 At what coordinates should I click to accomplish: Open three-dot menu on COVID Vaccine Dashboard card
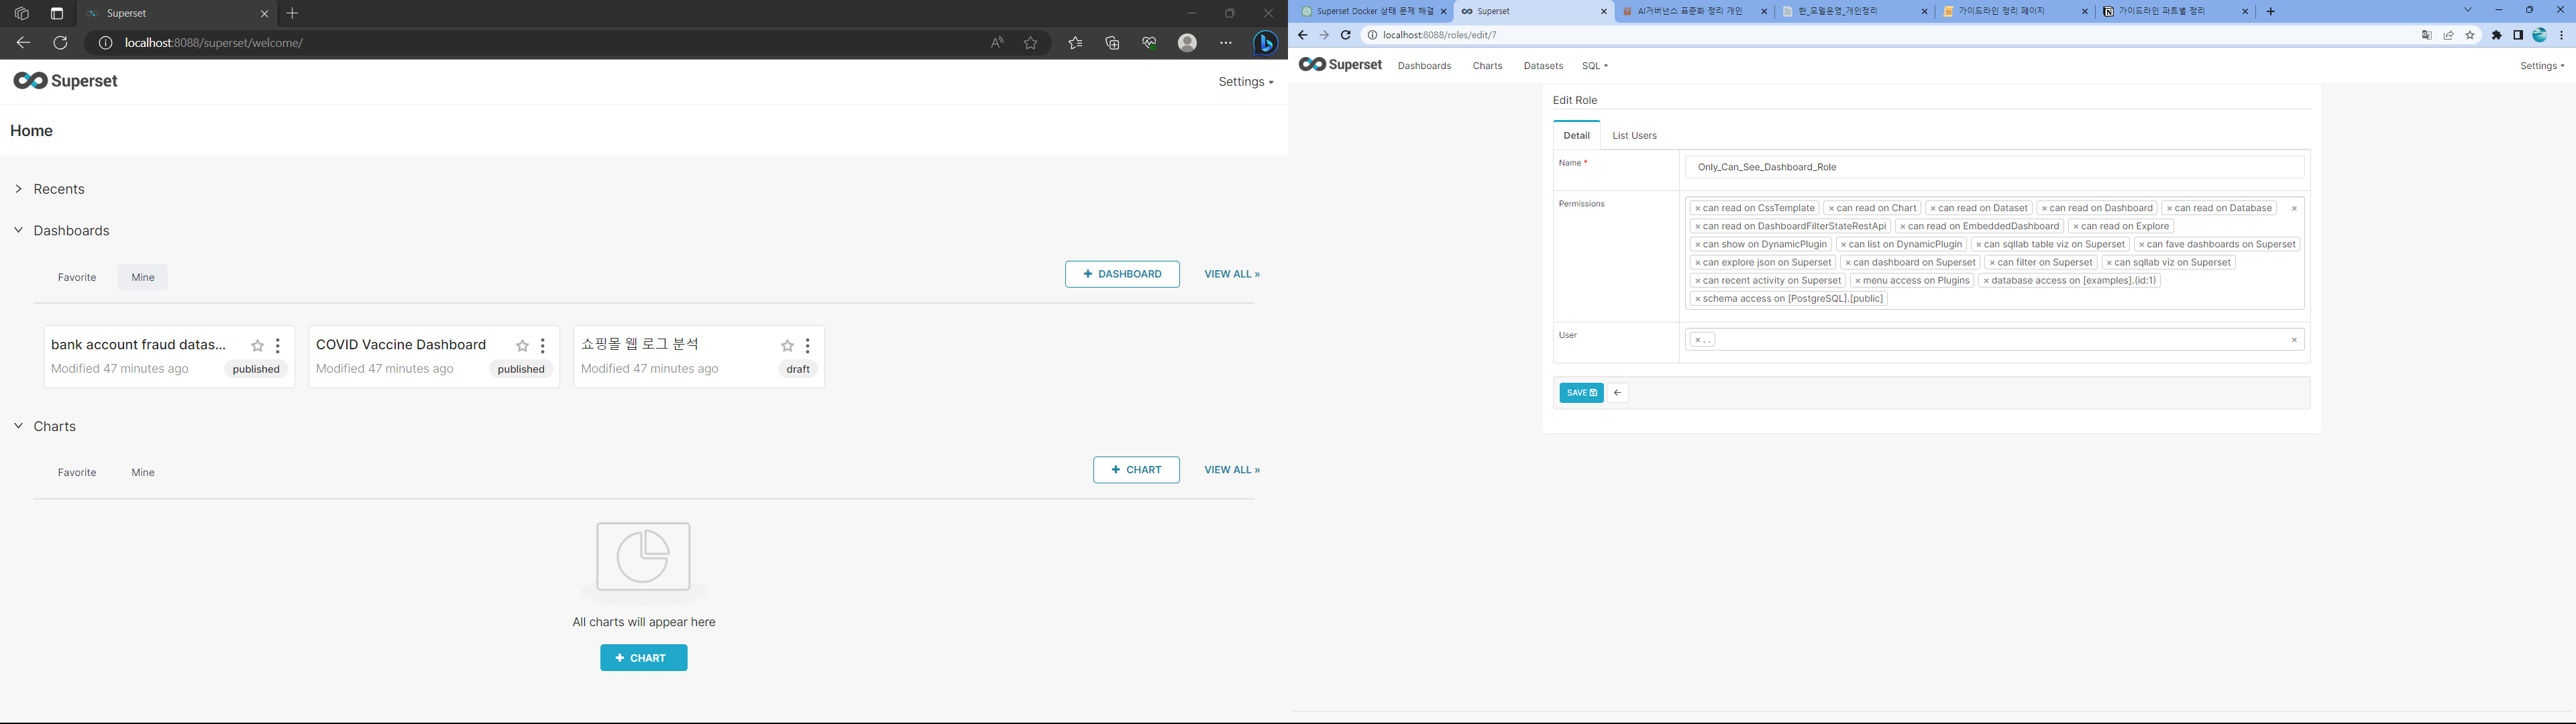click(x=543, y=346)
